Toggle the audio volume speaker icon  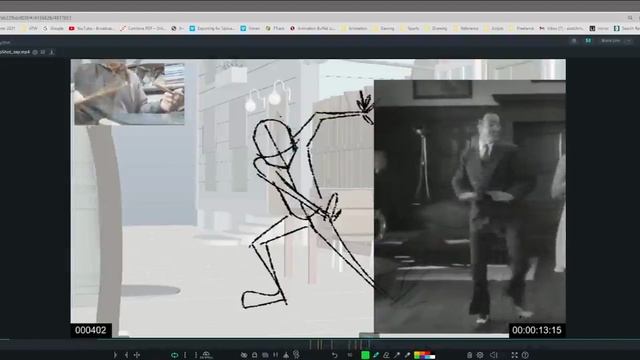[494, 355]
